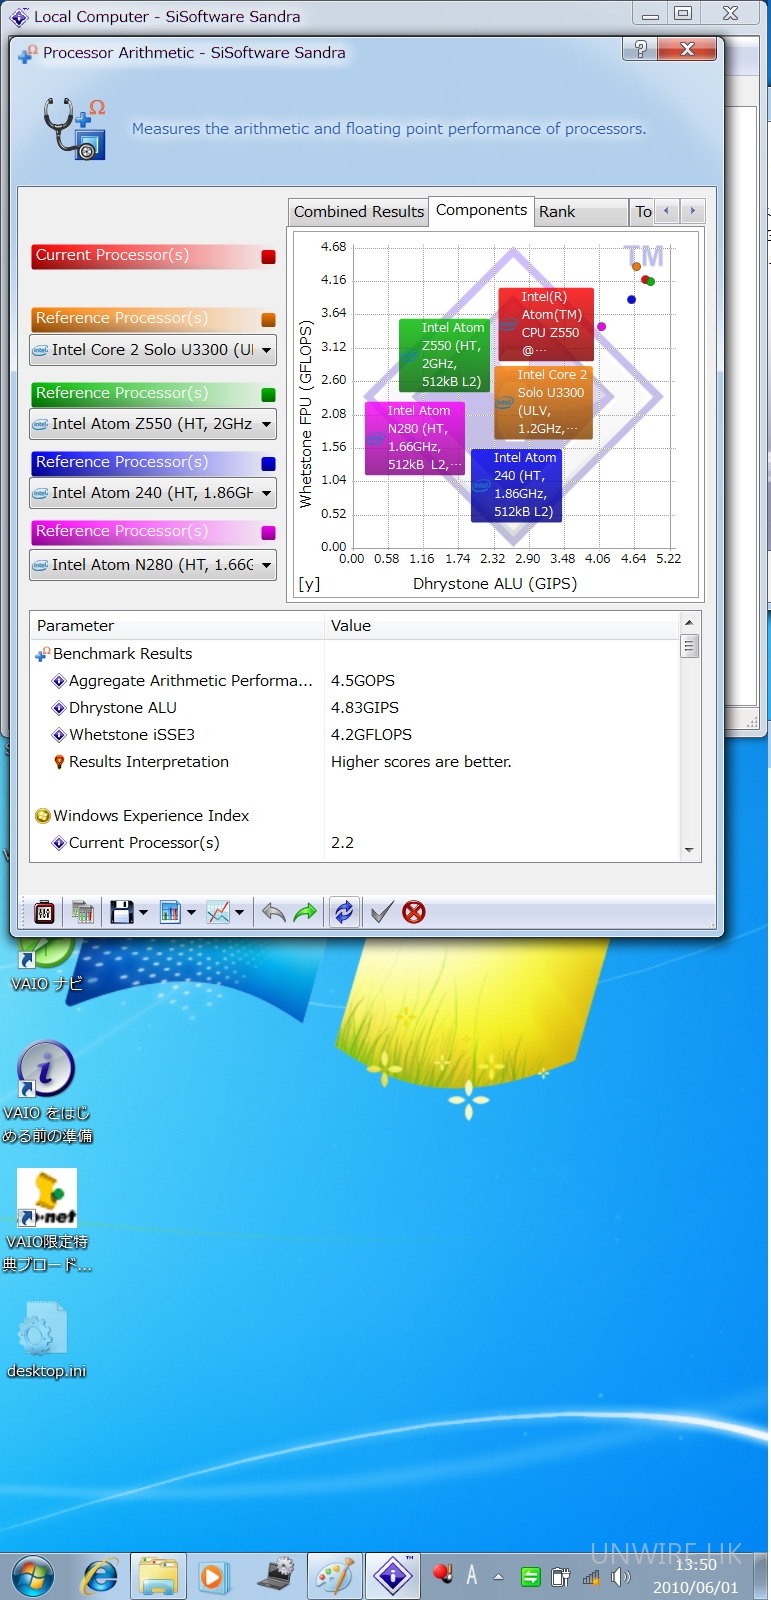771x1600 pixels.
Task: Expand the Intel Atom N280 dropdown
Action: [x=266, y=565]
